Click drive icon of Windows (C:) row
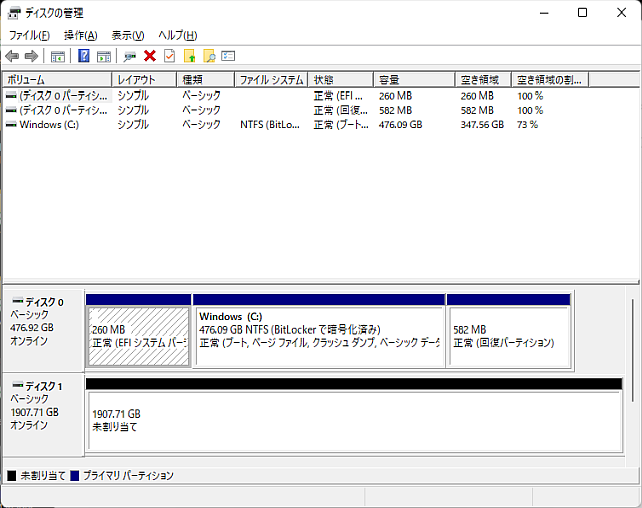Screen dimensions: 642x508 11,124
